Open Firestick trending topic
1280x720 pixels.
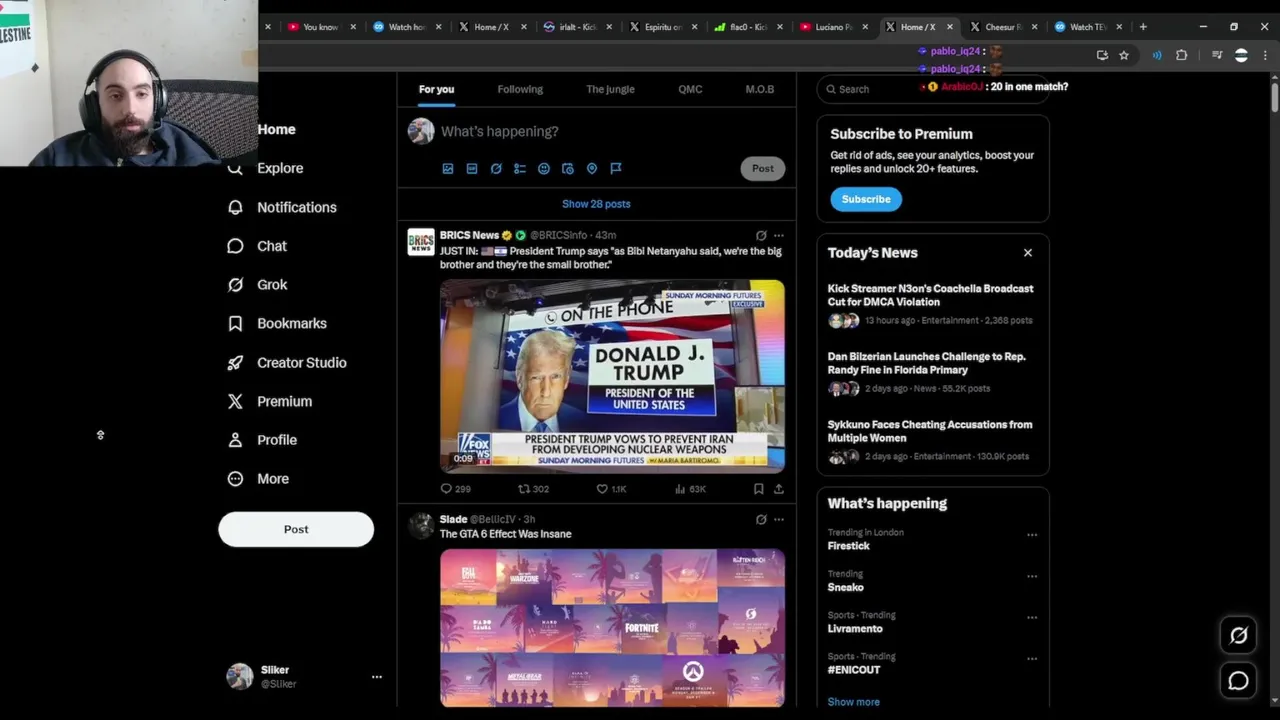[x=849, y=546]
